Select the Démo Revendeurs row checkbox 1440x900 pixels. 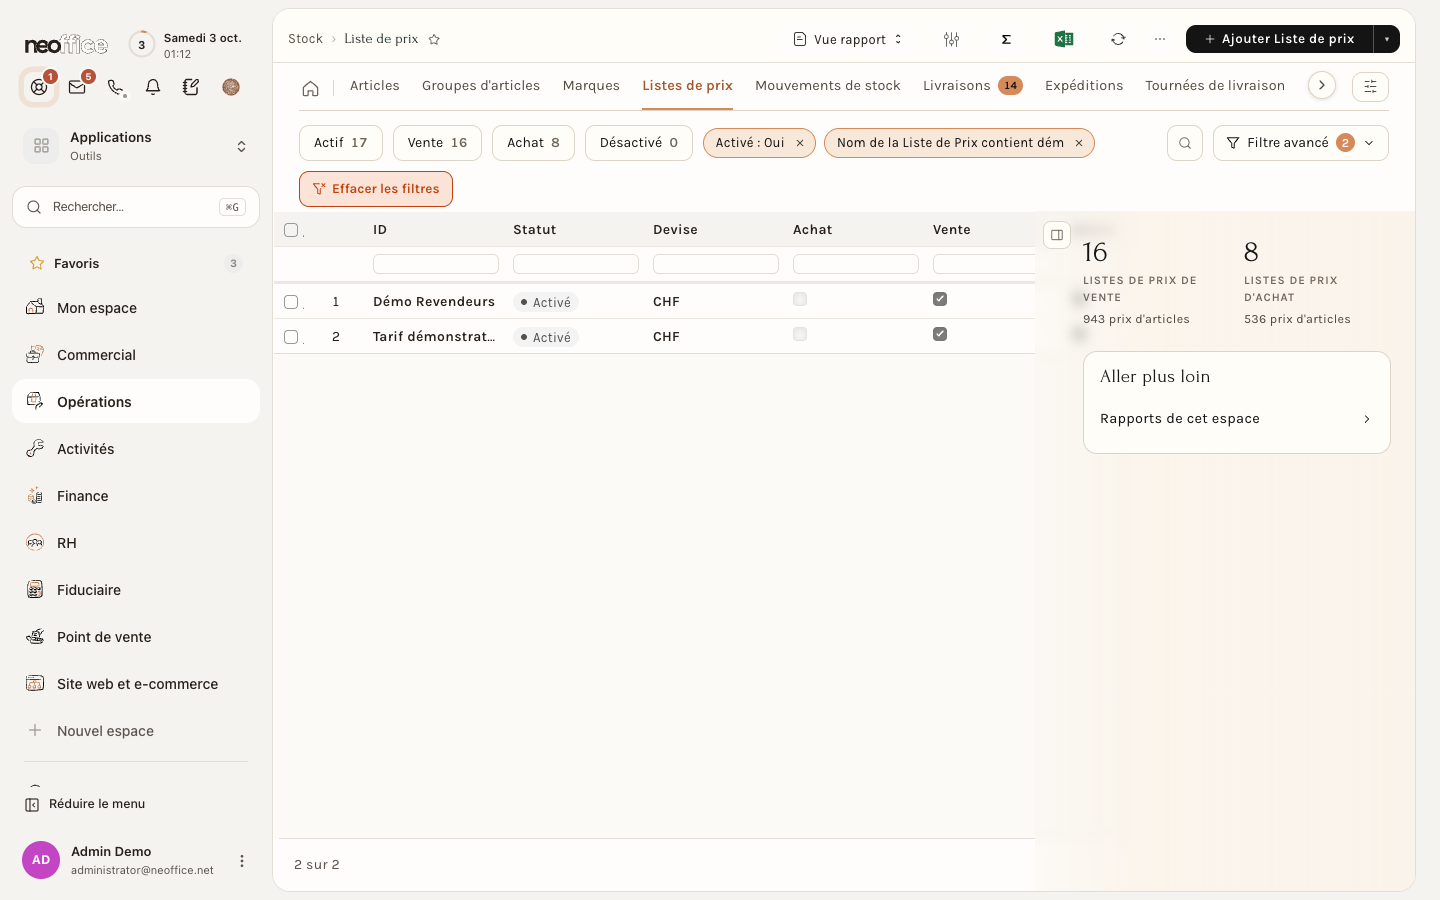(291, 302)
